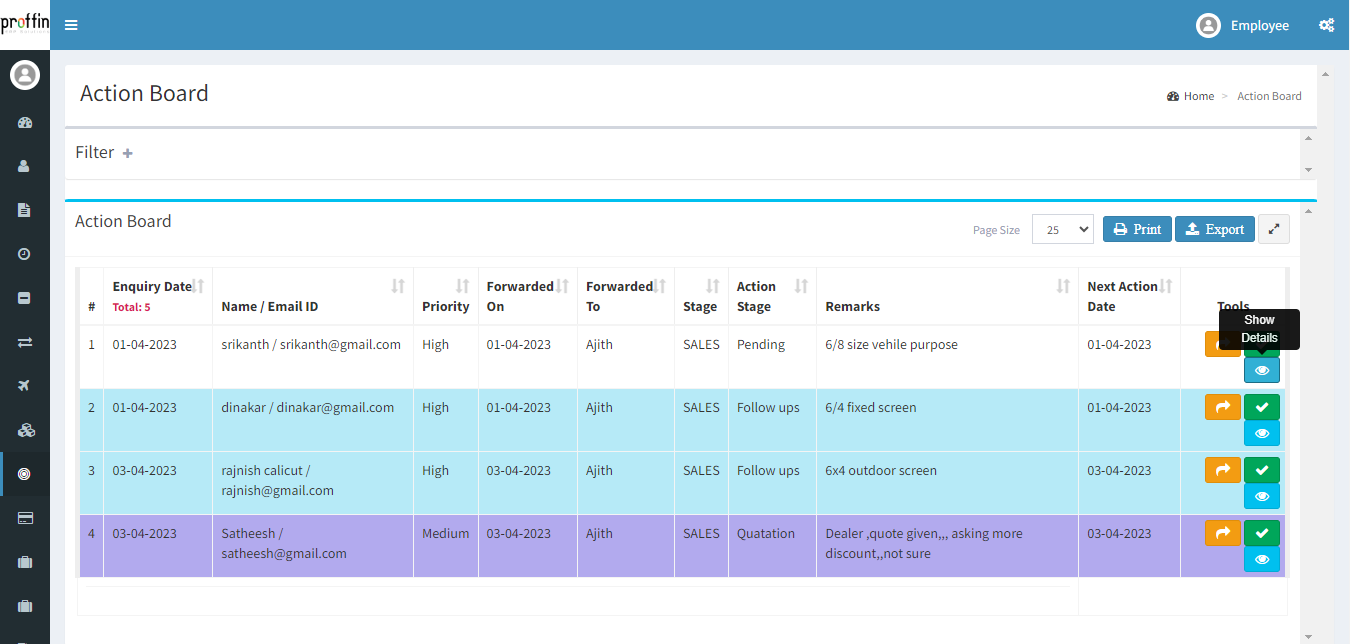
Task: Toggle the sidebar with the hamburger menu
Action: (x=71, y=25)
